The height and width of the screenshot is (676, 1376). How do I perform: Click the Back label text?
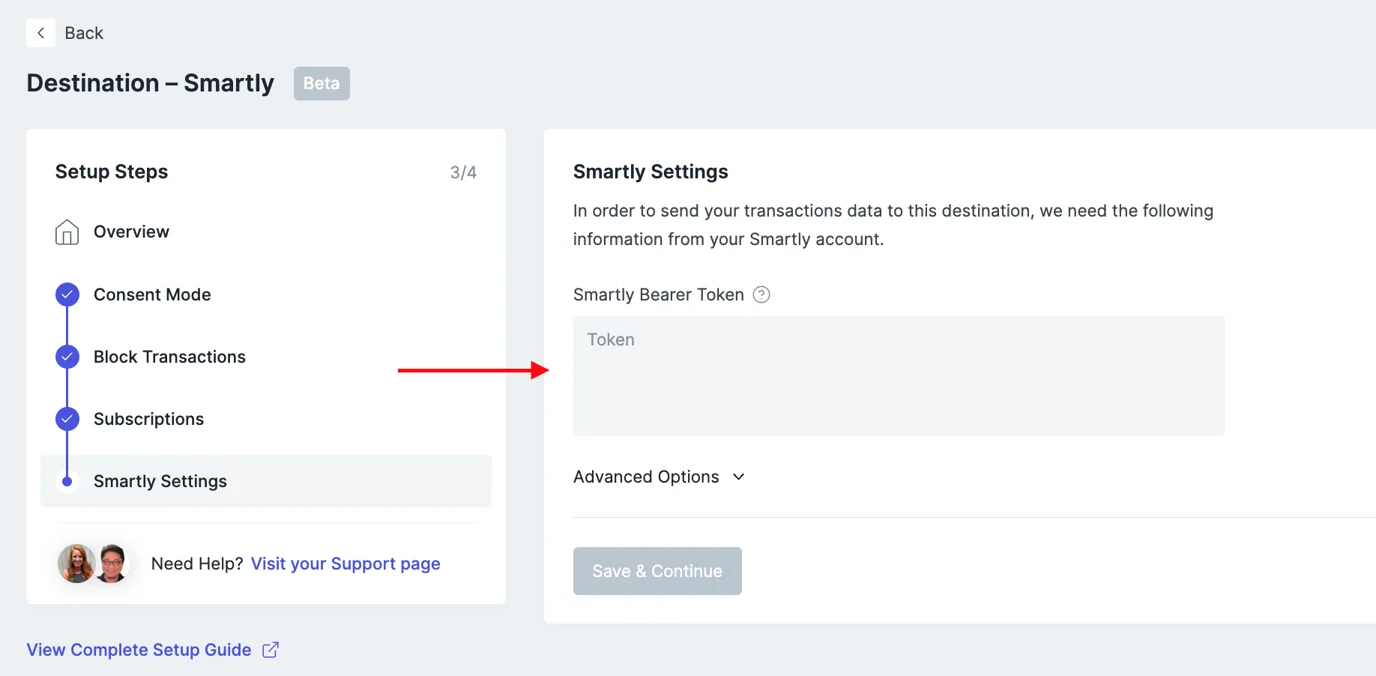tap(84, 33)
